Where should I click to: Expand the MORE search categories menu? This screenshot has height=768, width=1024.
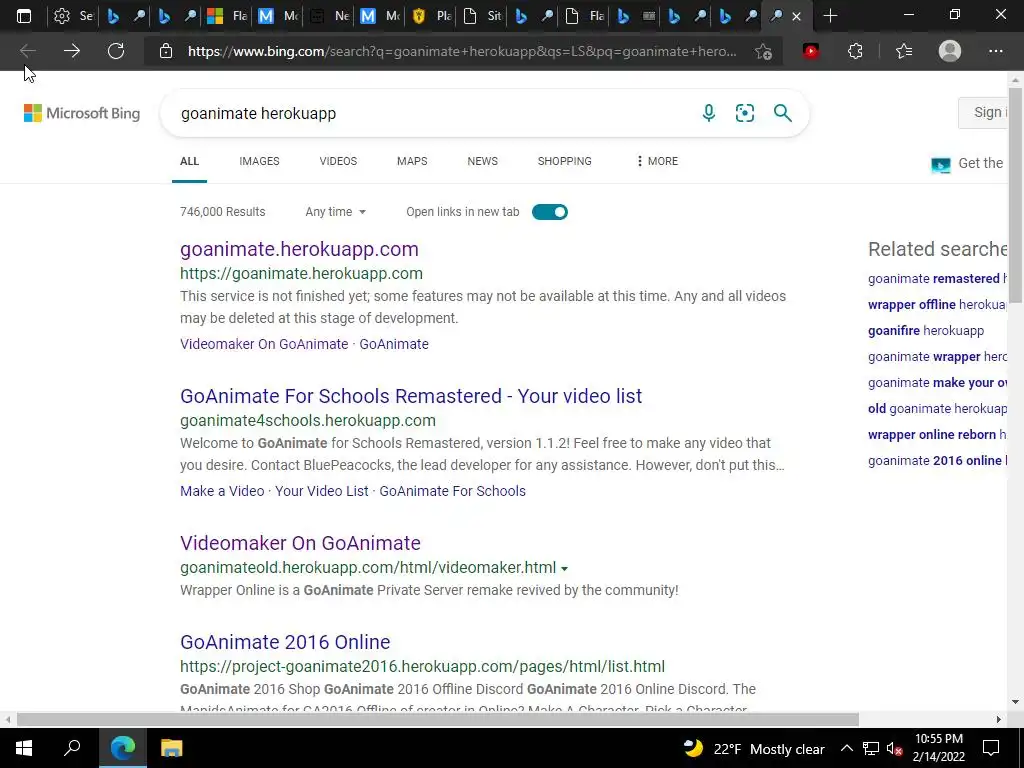point(657,161)
